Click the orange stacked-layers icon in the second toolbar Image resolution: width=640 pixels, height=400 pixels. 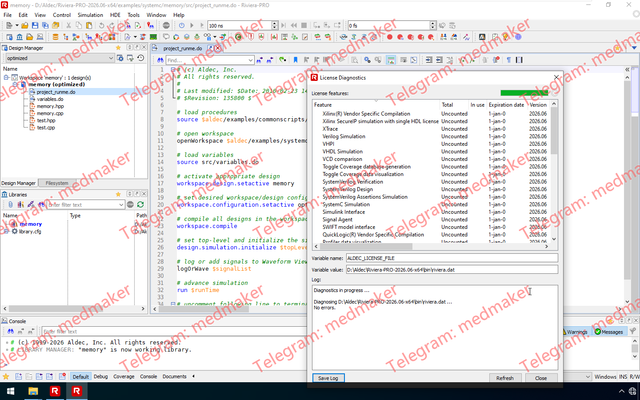pos(56,37)
